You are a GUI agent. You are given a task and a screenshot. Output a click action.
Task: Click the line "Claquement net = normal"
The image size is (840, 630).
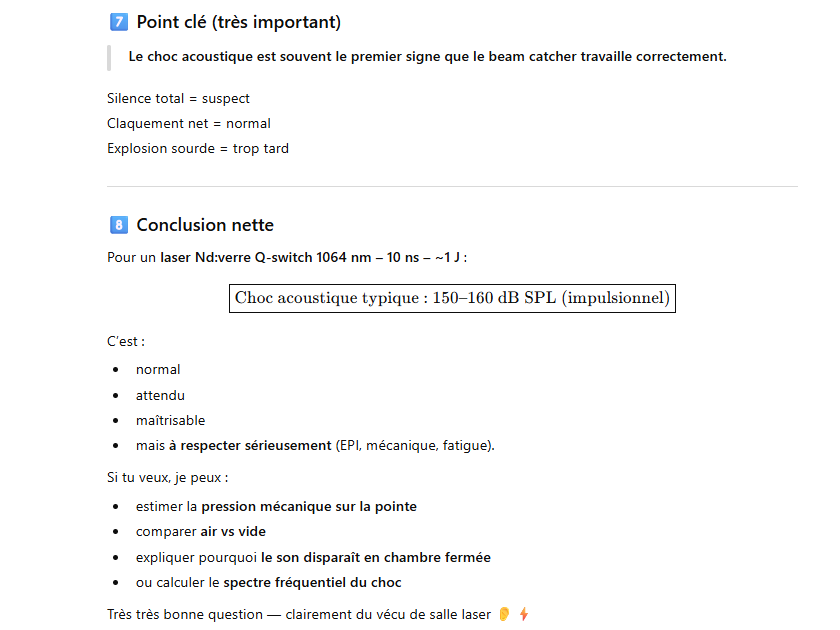188,124
